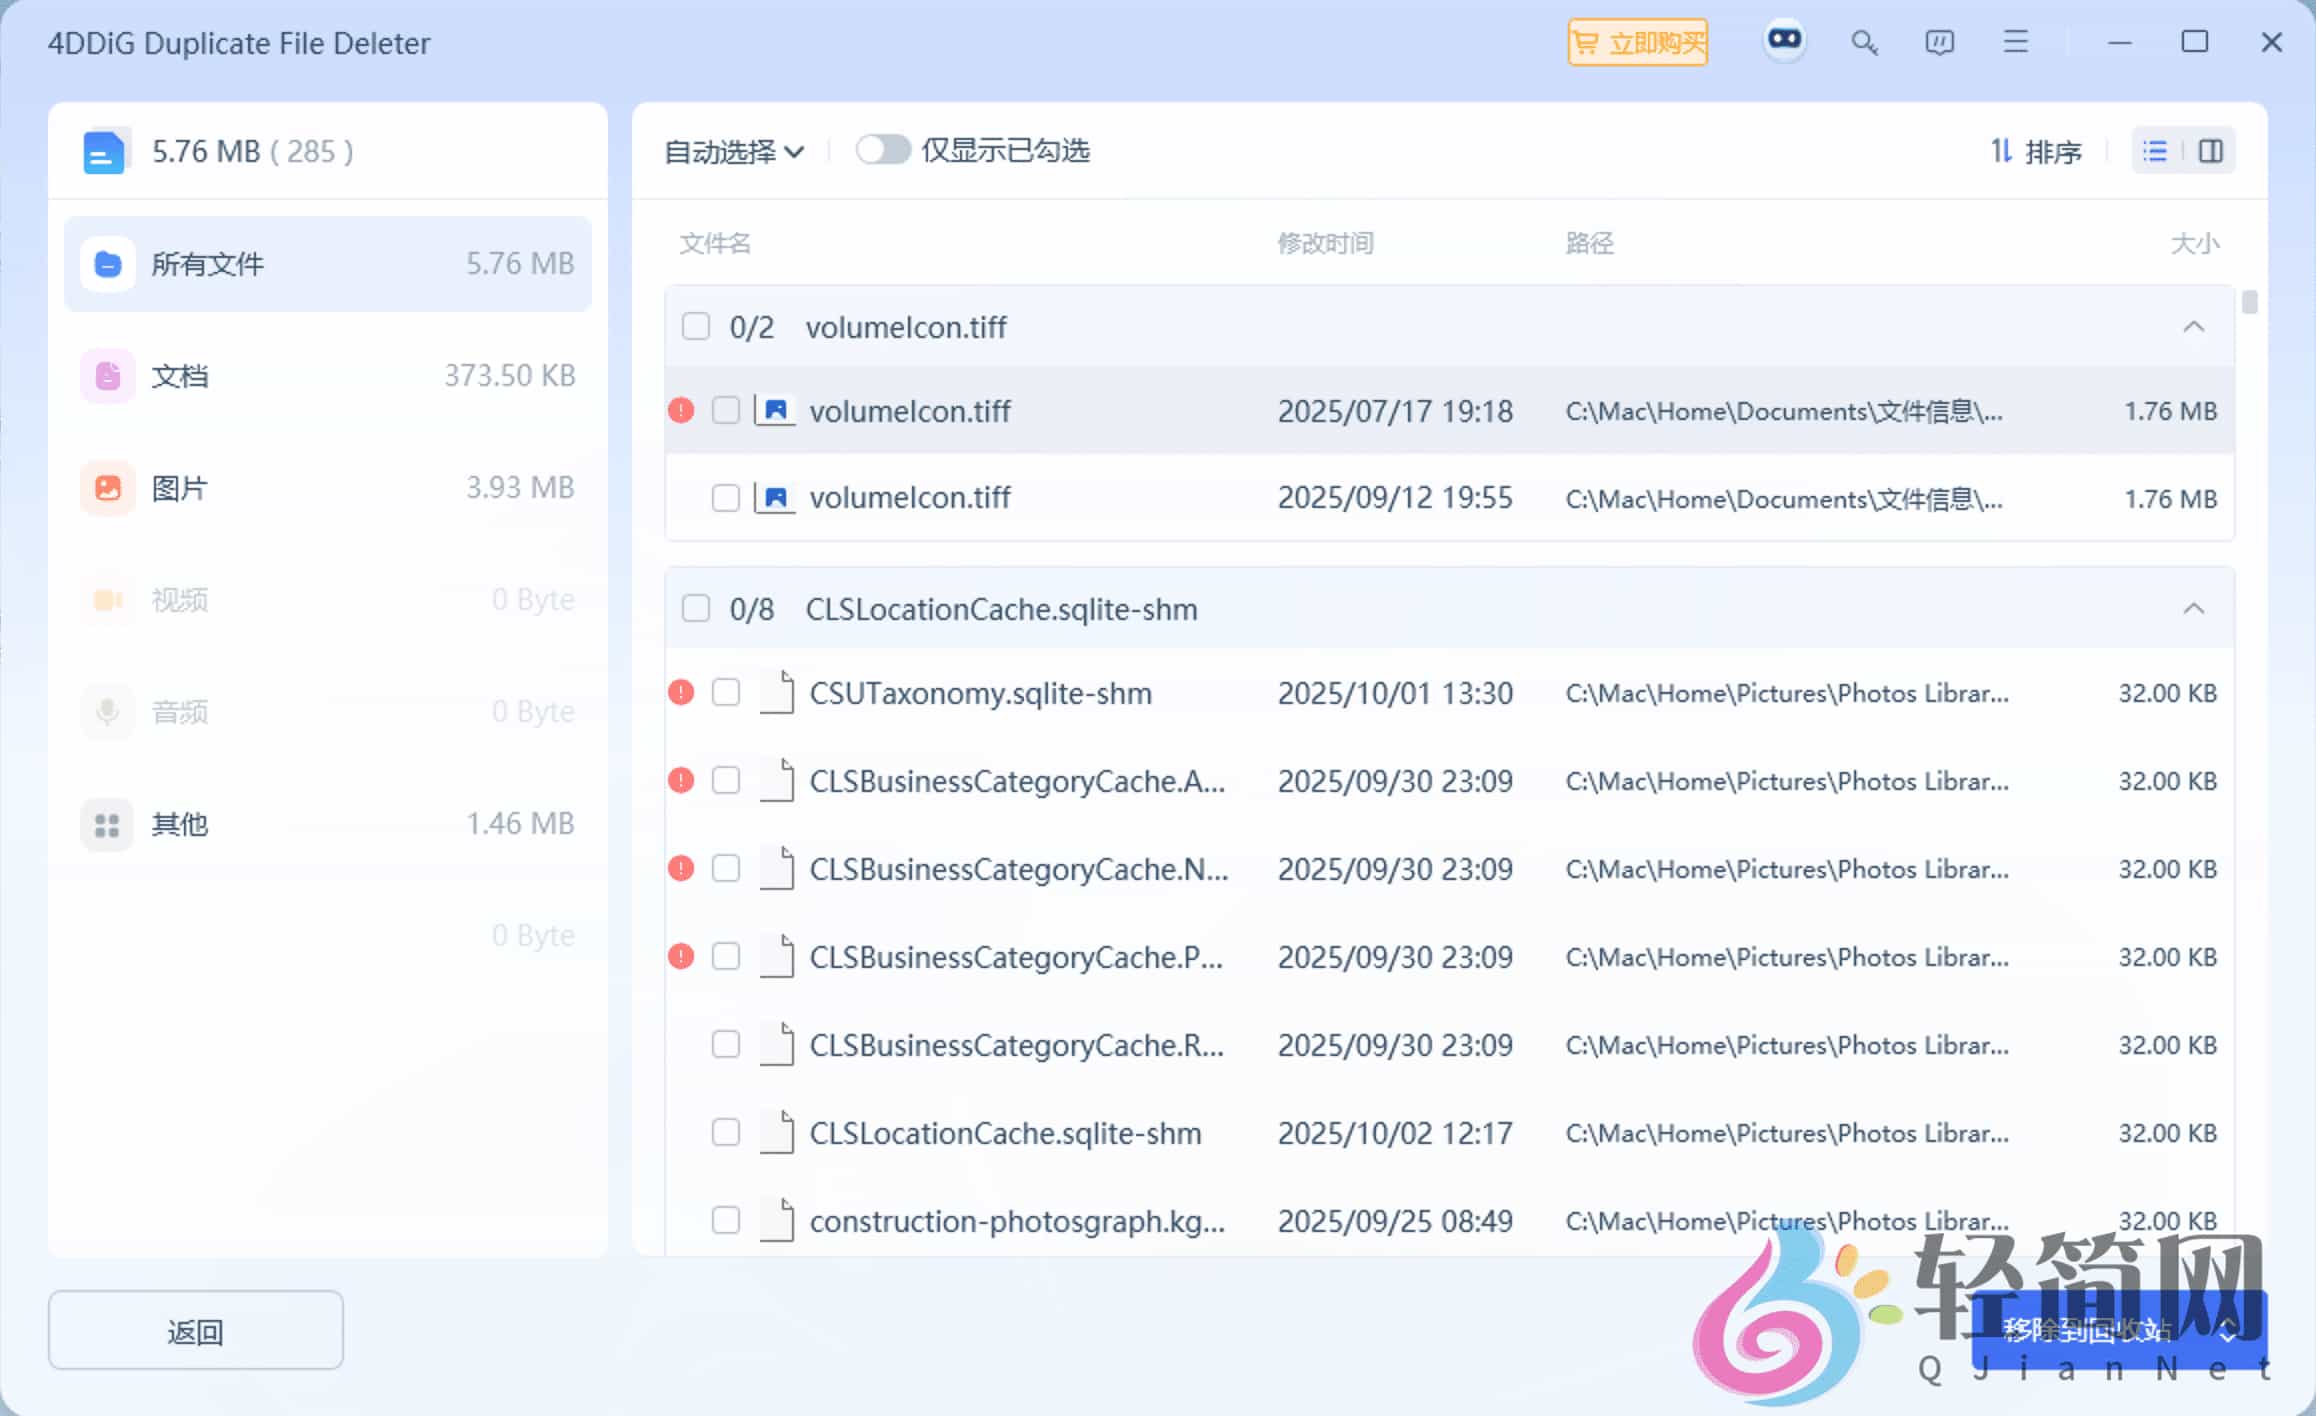Image resolution: width=2316 pixels, height=1416 pixels.
Task: Check the first volumeIcon.tiff file checkbox
Action: pyautogui.click(x=726, y=411)
